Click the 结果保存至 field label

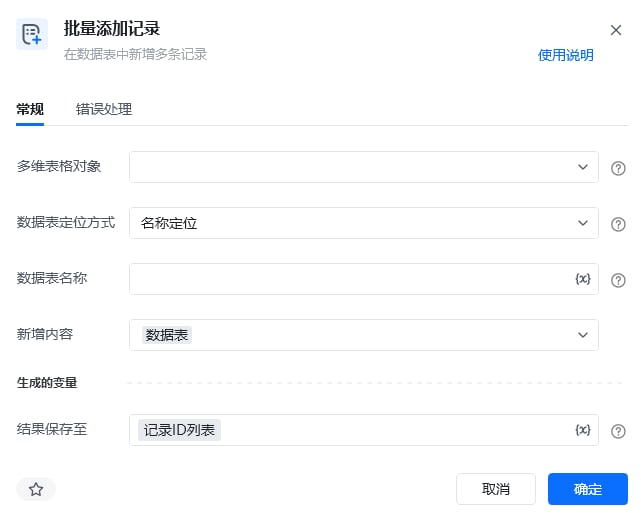[x=52, y=429]
